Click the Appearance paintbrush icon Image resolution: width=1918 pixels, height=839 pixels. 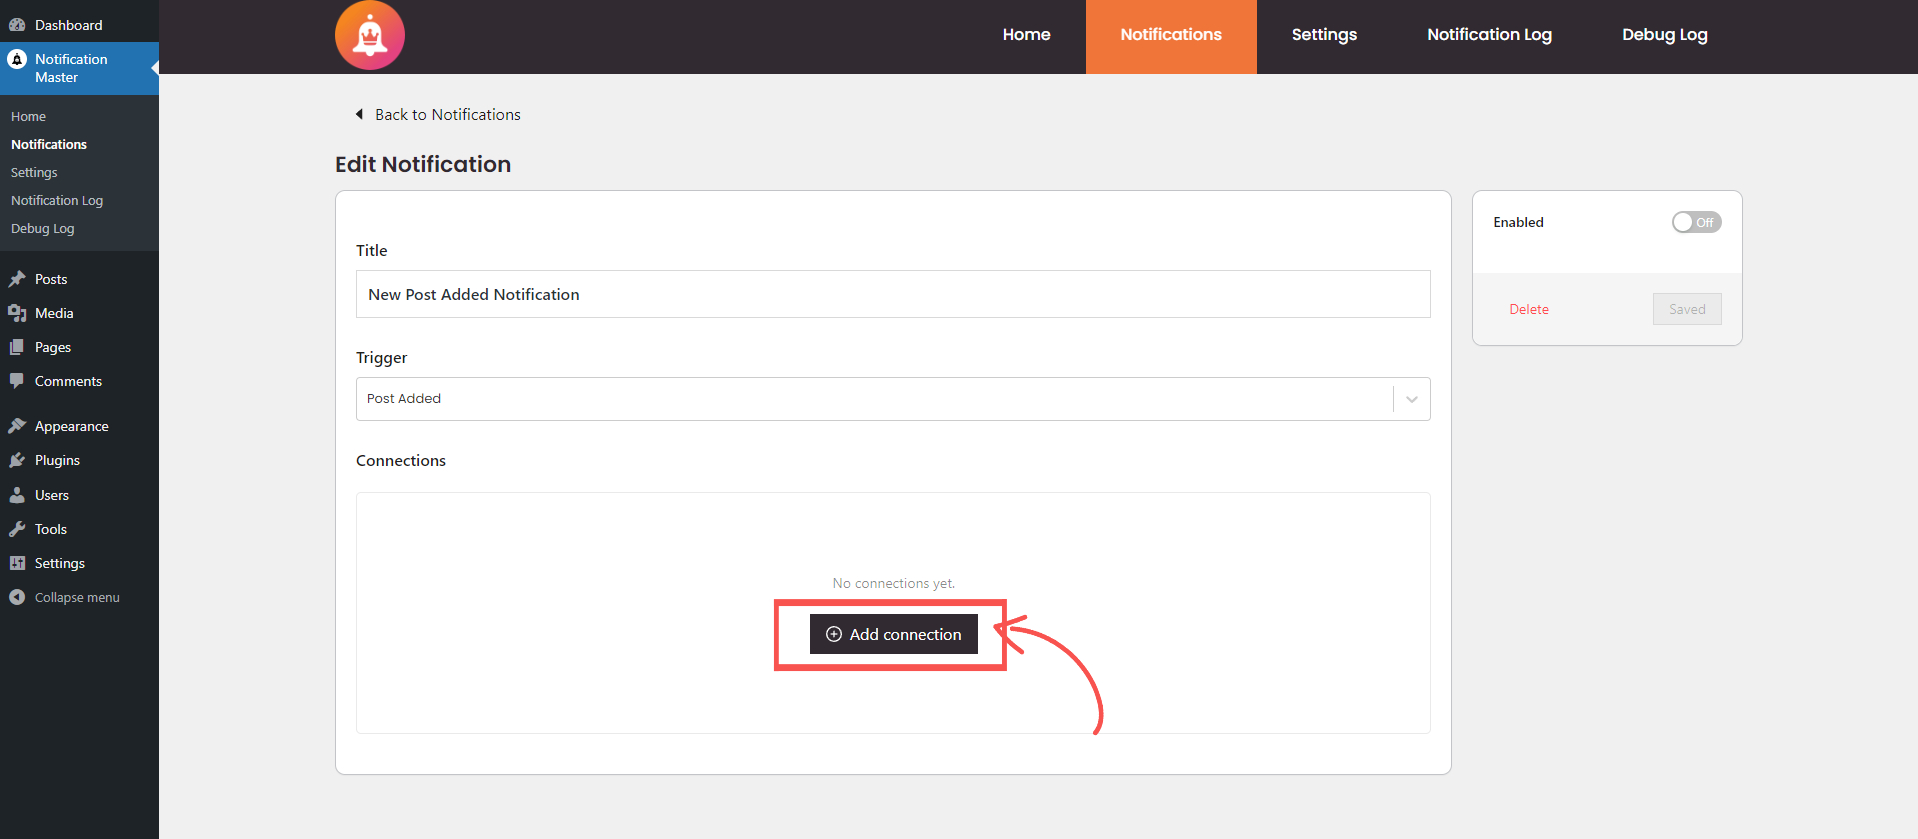pyautogui.click(x=17, y=426)
